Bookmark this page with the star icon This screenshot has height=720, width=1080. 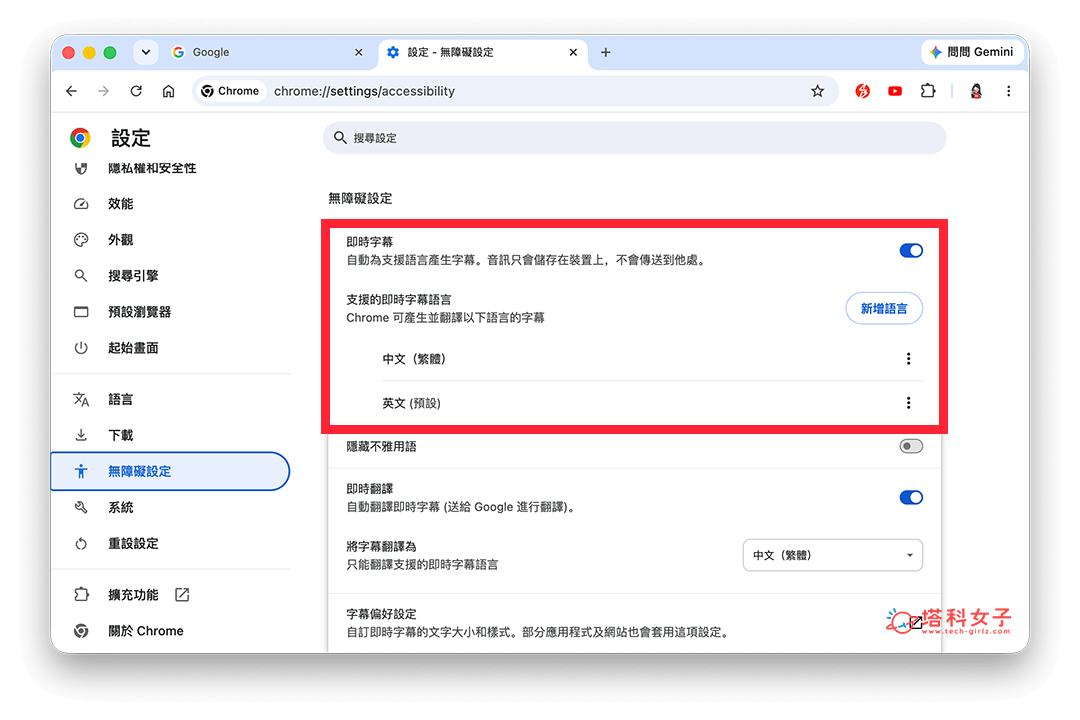(x=818, y=91)
